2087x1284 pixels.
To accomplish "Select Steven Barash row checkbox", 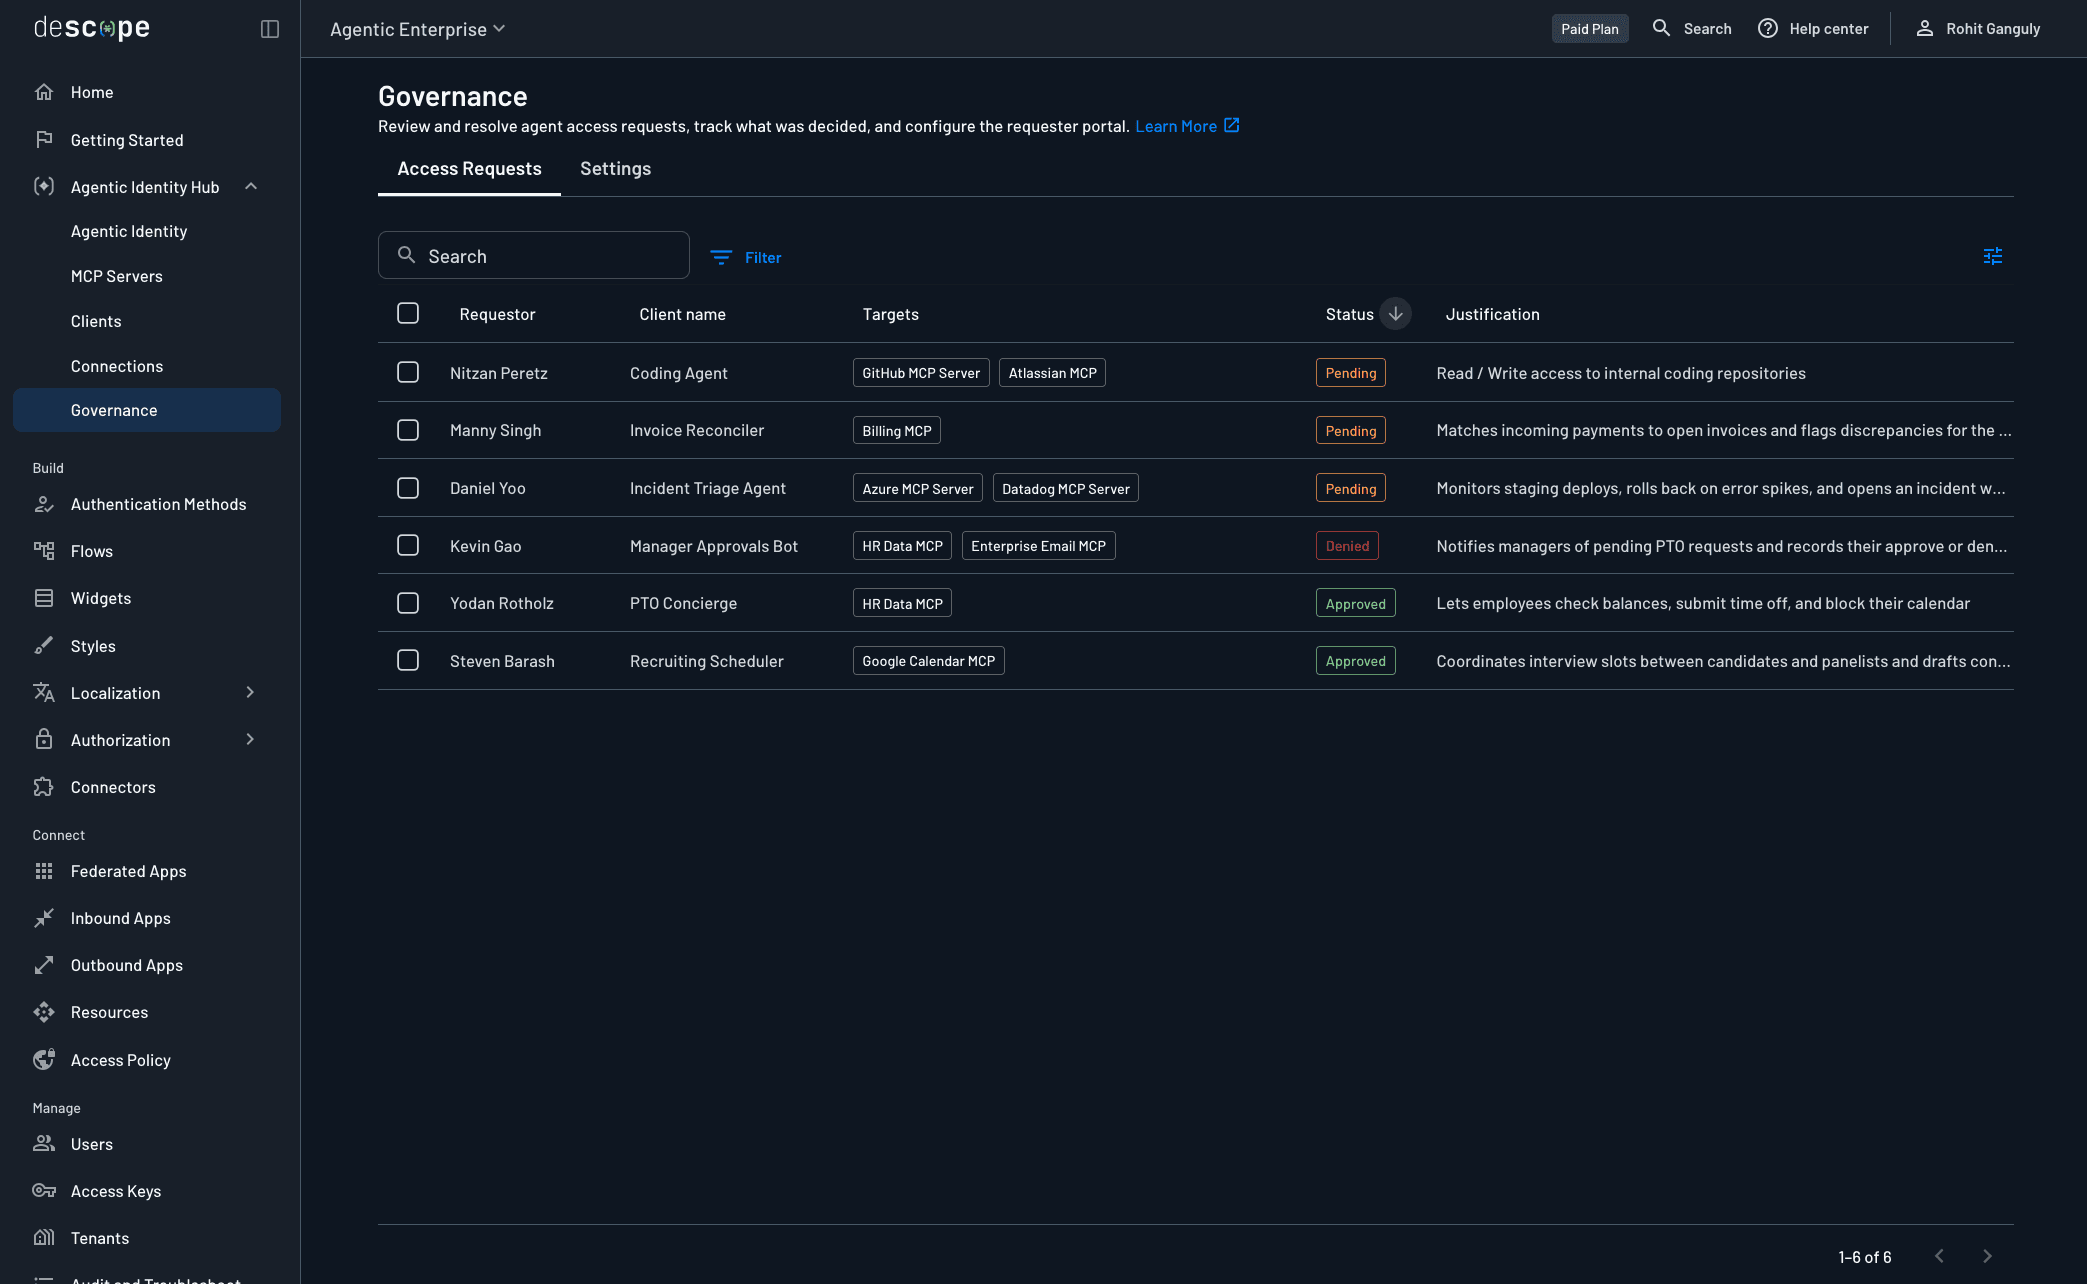I will [408, 660].
